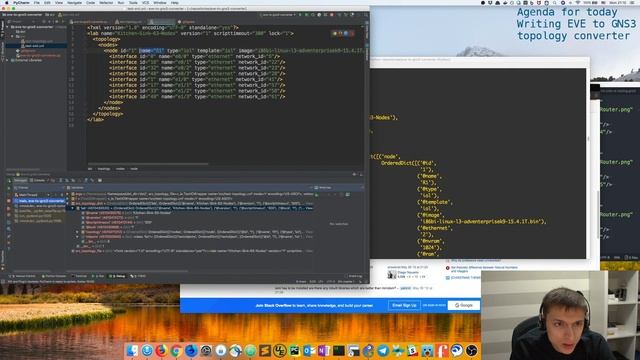Open Terminal tool window tab
The image size is (640, 360).
[79, 276]
